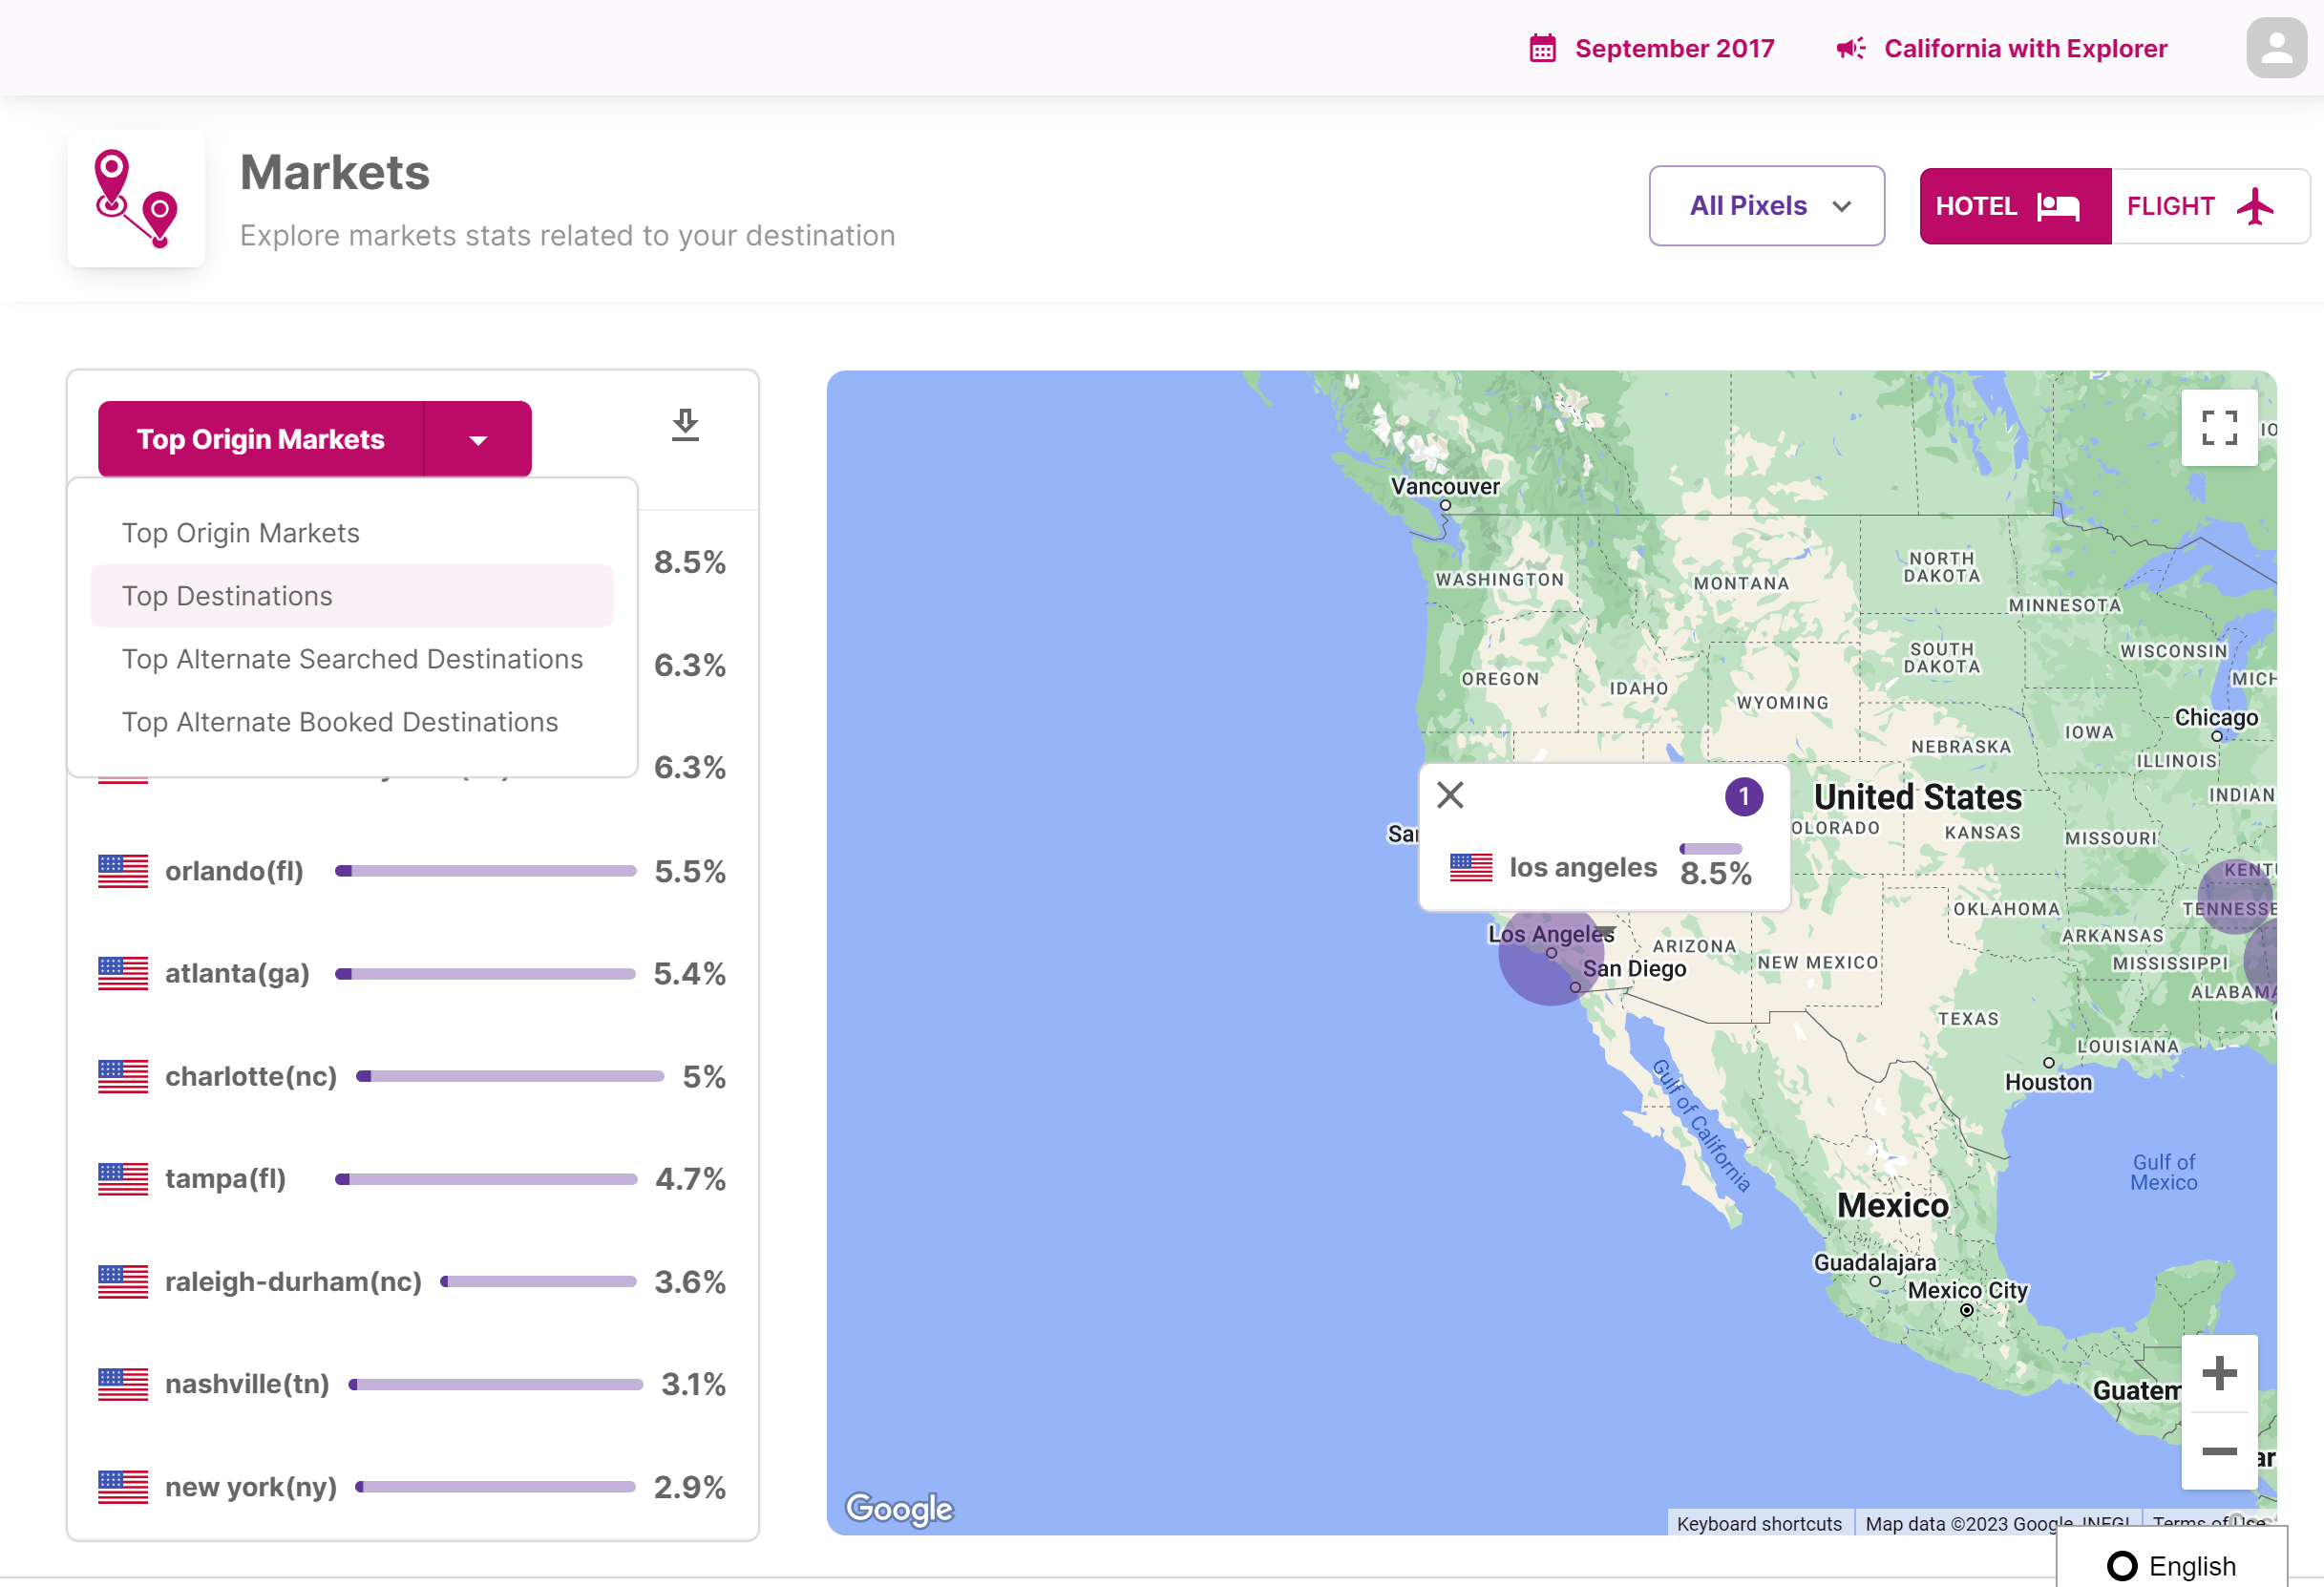Click the US flag beside tampa(fl)
The image size is (2324, 1587).
[x=123, y=1179]
